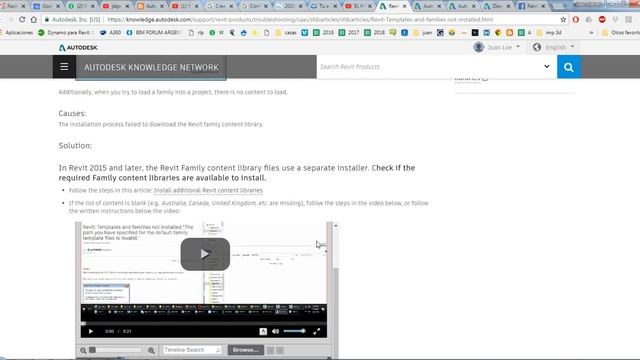Click the AUTODESK KNOWLEDGE NETWORK title

(151, 67)
